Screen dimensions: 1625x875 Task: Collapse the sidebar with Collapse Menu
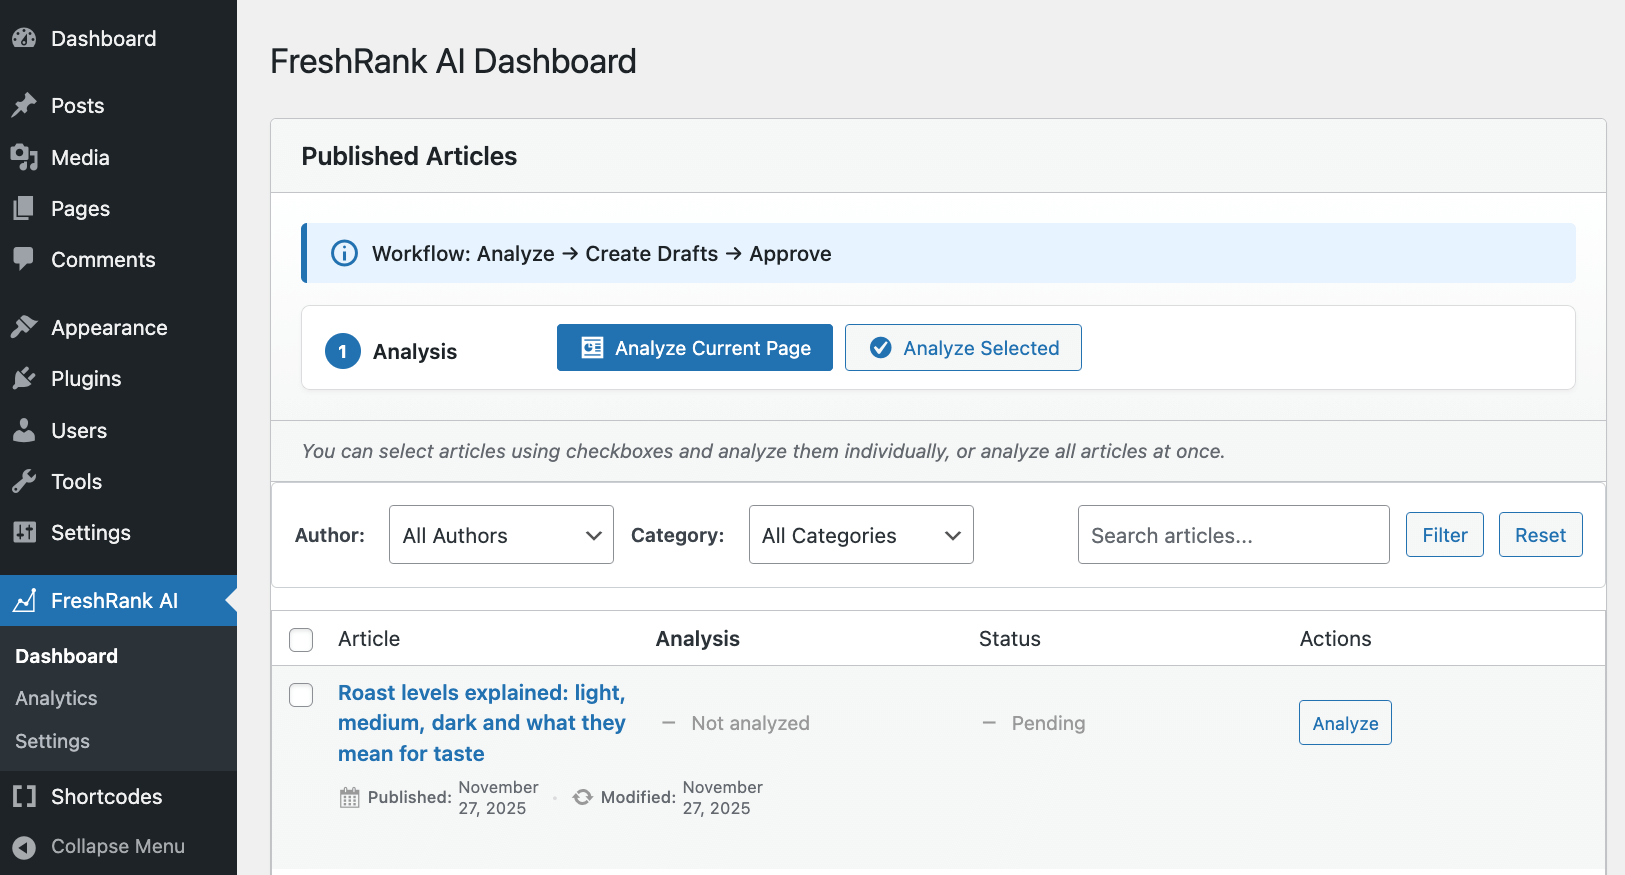(100, 847)
